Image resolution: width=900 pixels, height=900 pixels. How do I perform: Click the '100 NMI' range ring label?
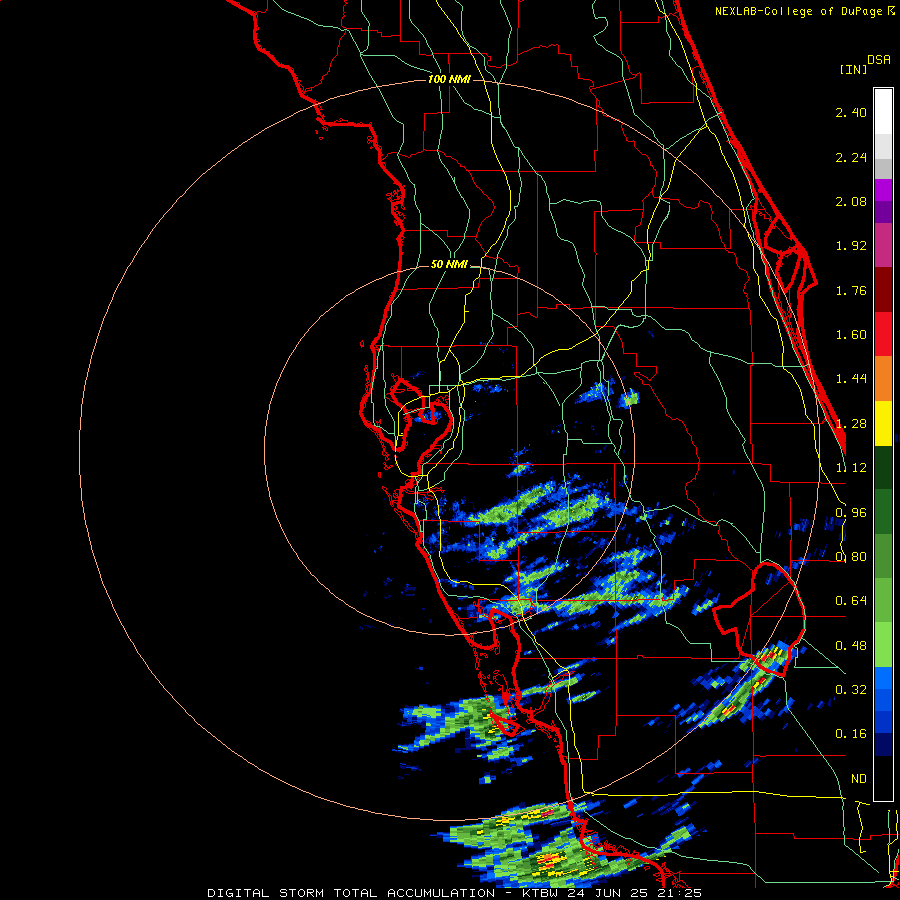pos(449,79)
